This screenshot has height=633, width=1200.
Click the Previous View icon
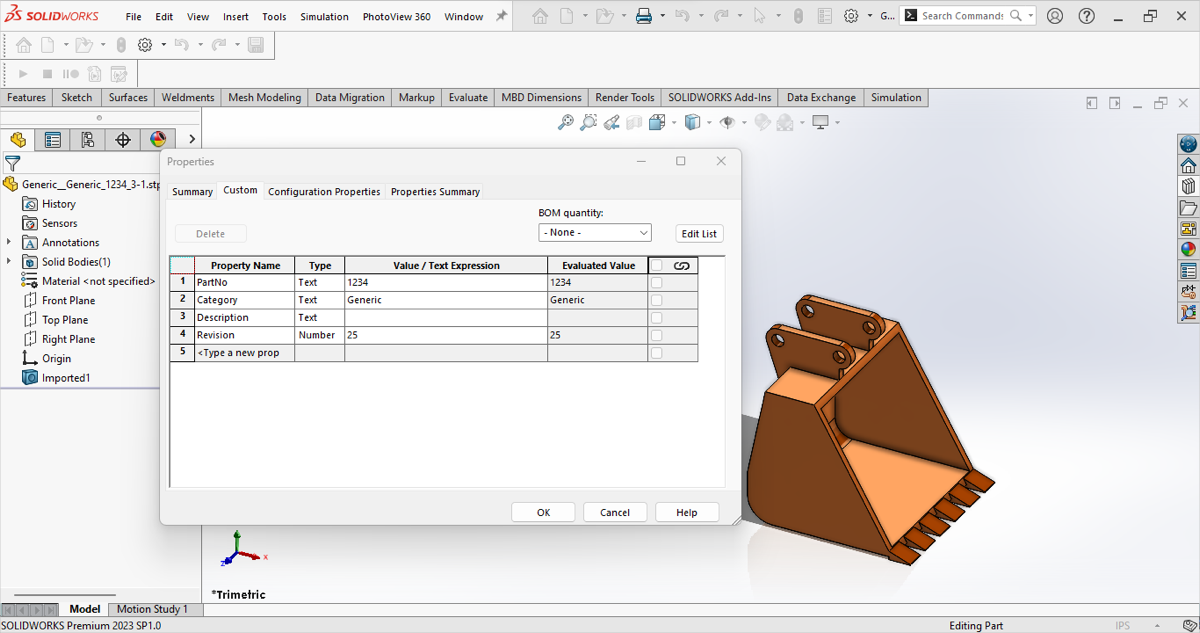tap(611, 122)
